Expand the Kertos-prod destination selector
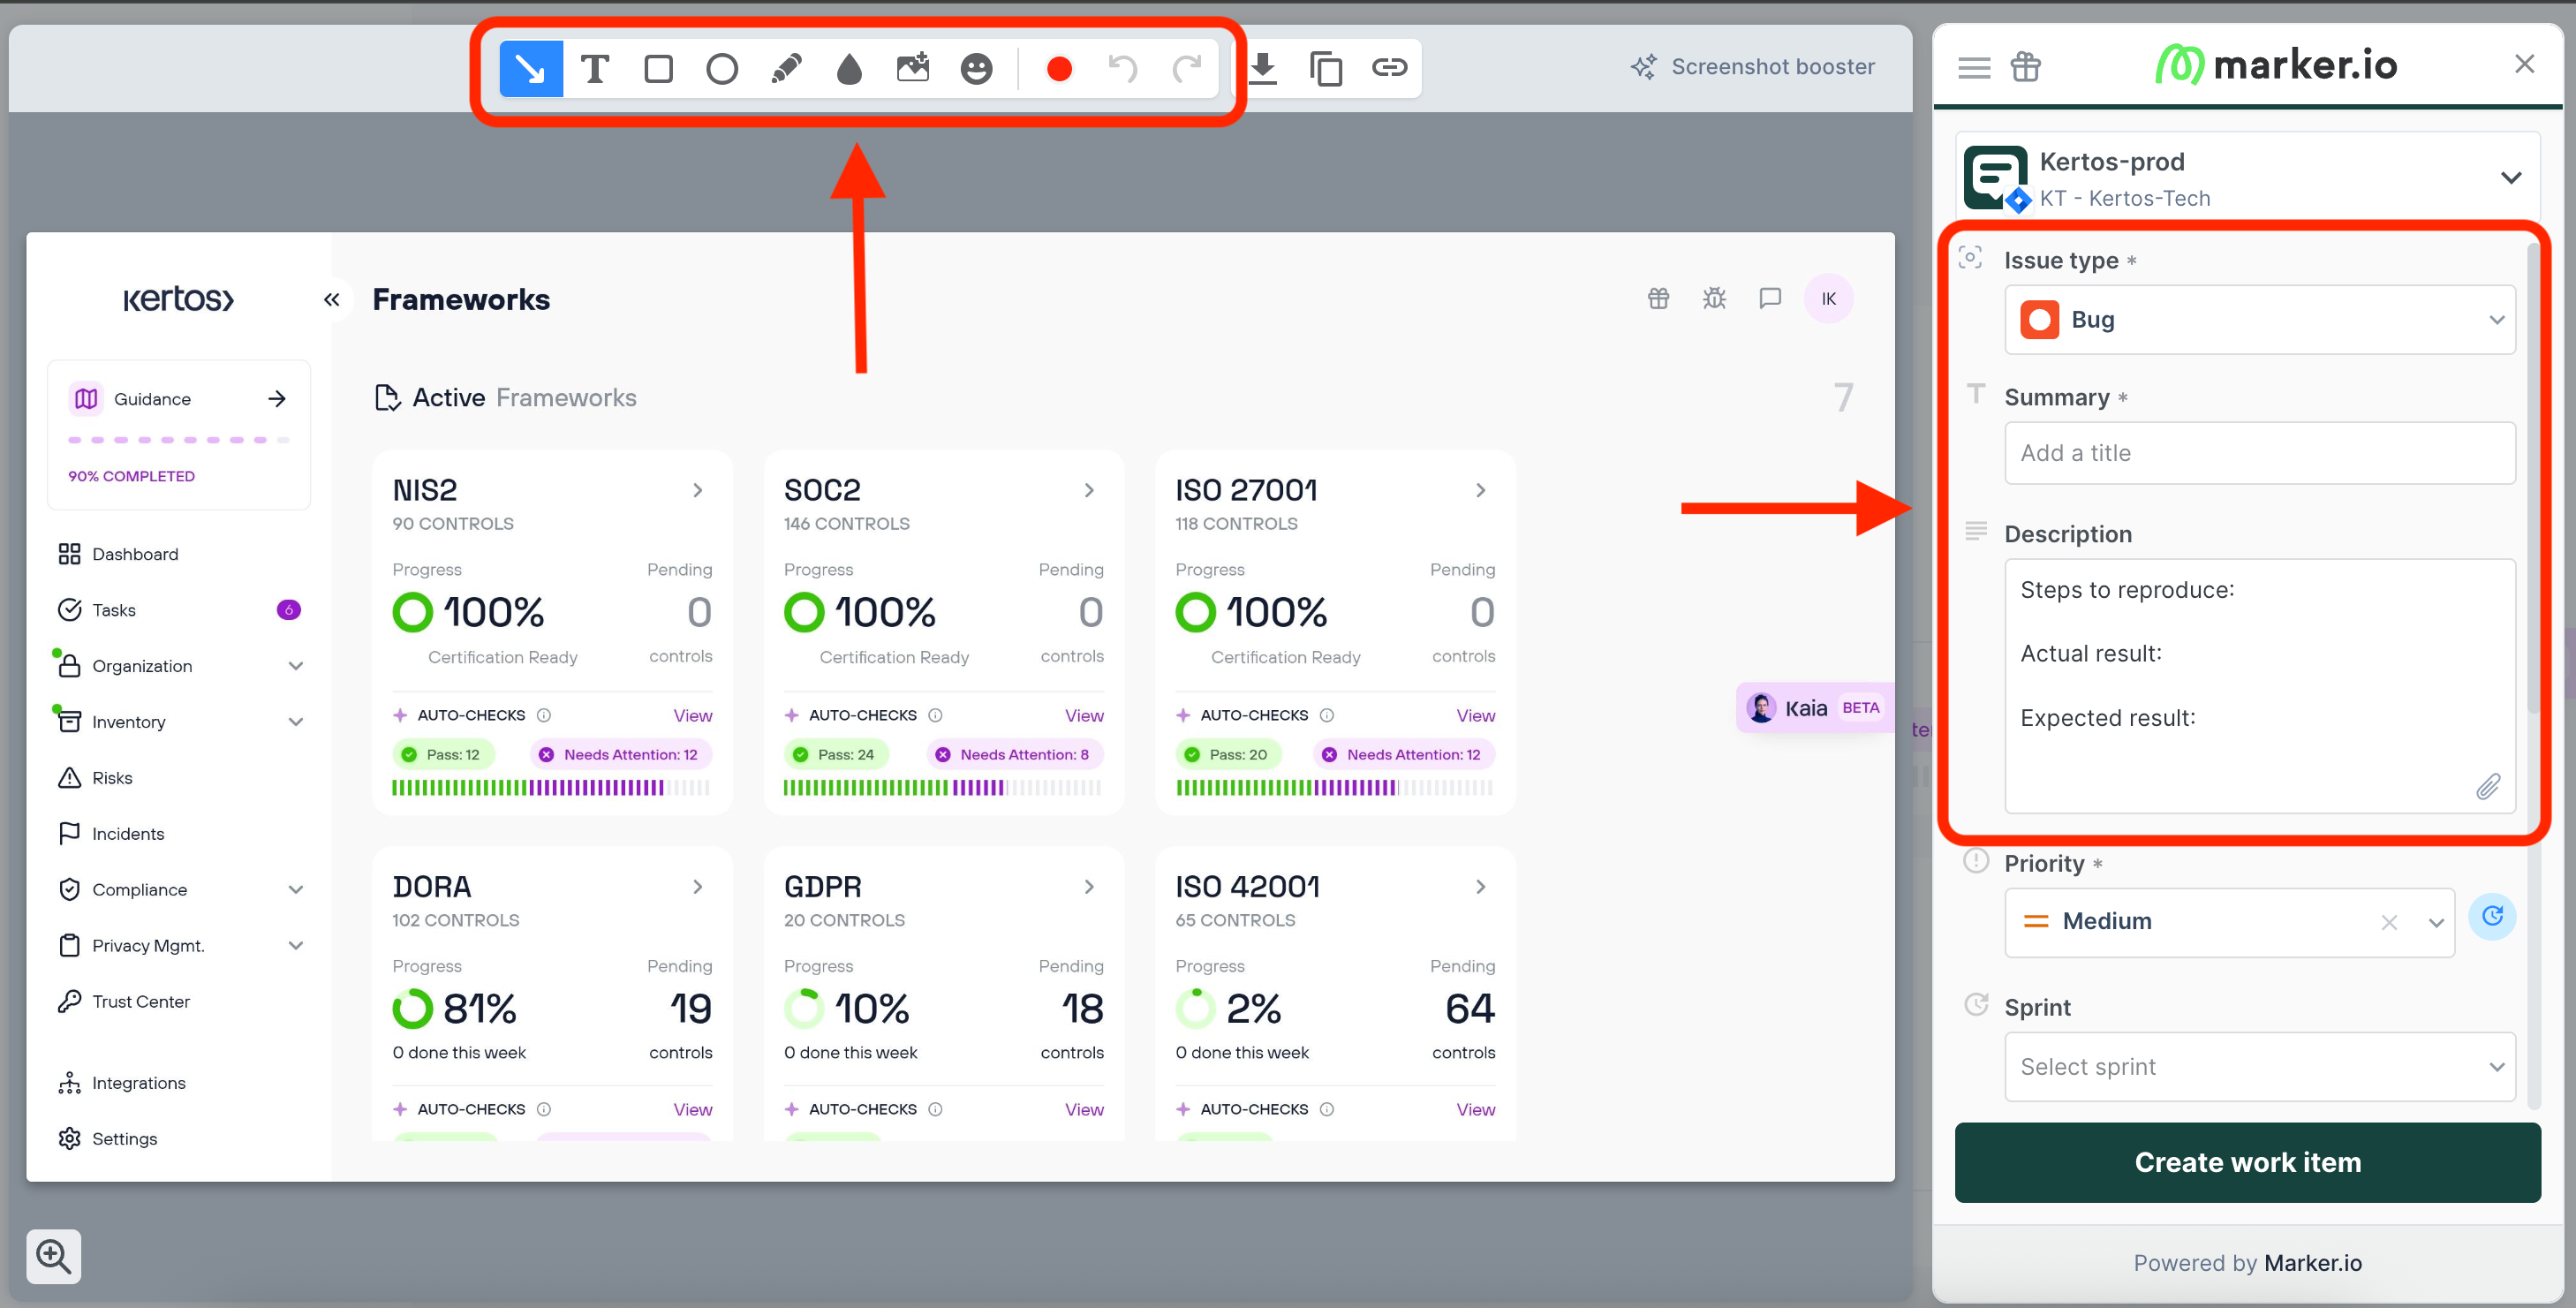Screen dimensions: 2576x1308 tap(2510, 178)
